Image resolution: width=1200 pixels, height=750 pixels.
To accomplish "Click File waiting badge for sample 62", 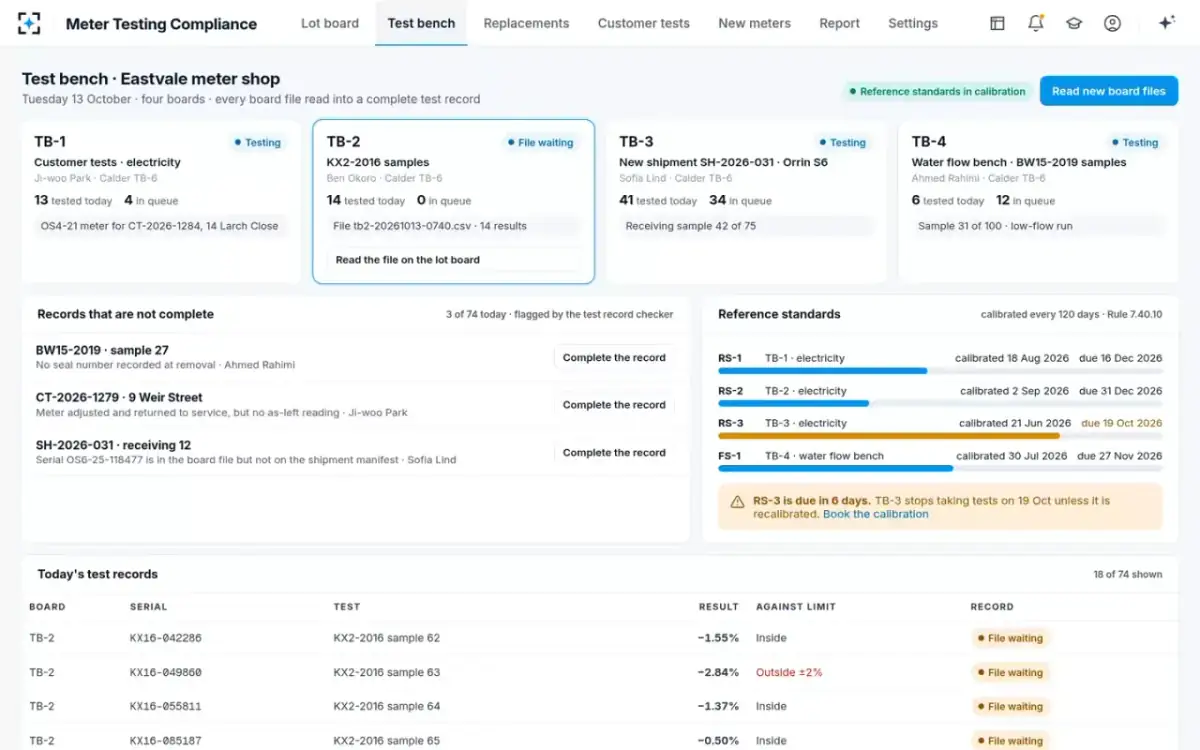I will [1010, 638].
